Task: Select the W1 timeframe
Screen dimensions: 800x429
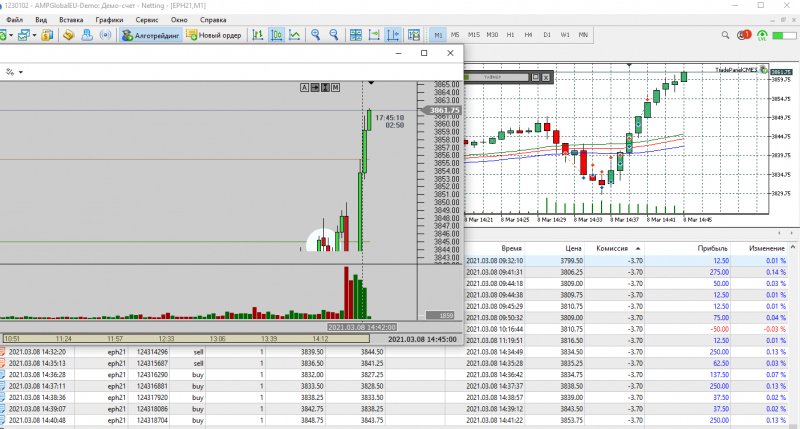Action: [x=565, y=35]
